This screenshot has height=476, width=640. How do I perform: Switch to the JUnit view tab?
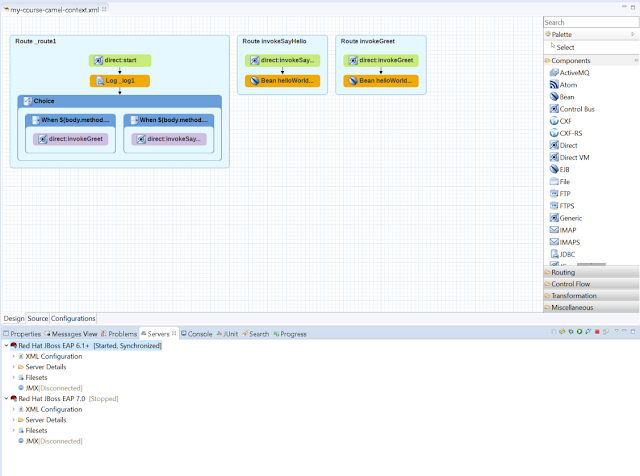tap(227, 334)
